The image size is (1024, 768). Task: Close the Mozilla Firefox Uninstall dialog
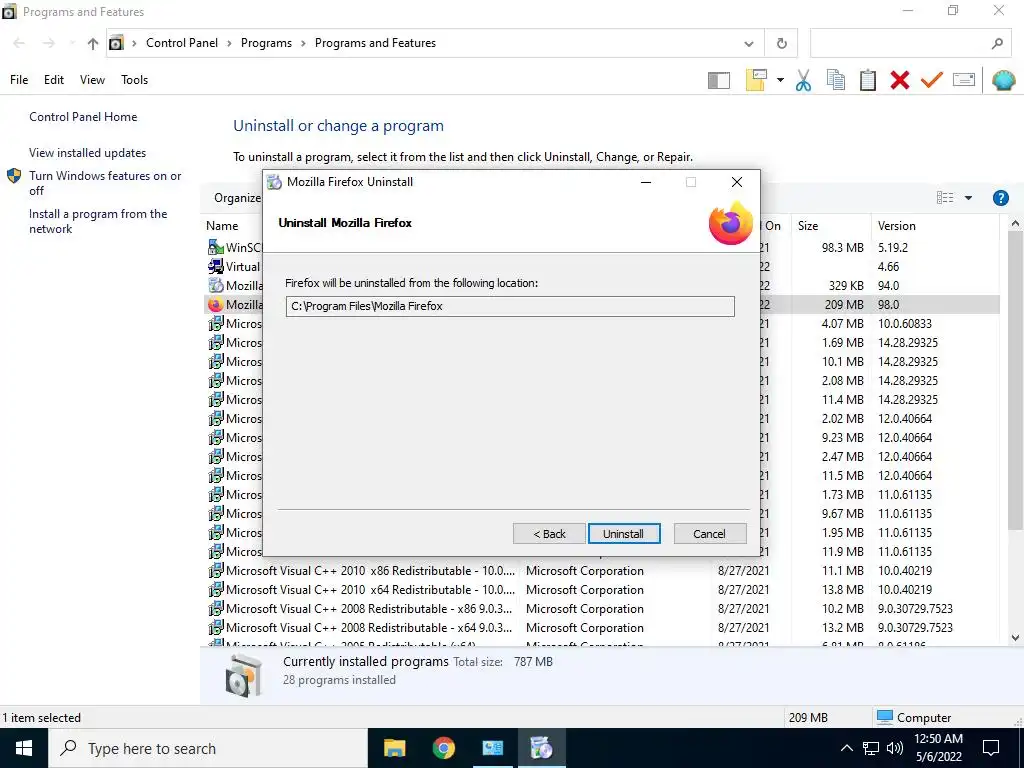[737, 182]
